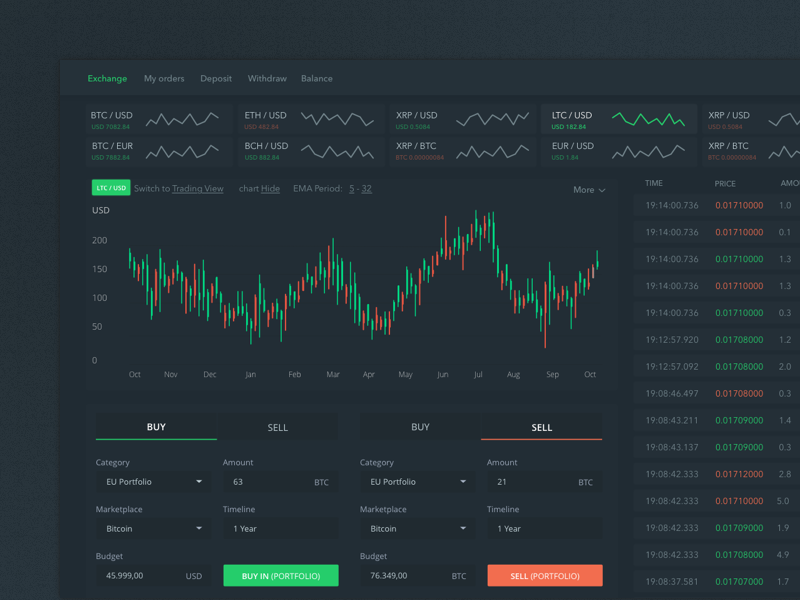
Task: Open the EUR/USD market ticker
Action: pos(615,152)
